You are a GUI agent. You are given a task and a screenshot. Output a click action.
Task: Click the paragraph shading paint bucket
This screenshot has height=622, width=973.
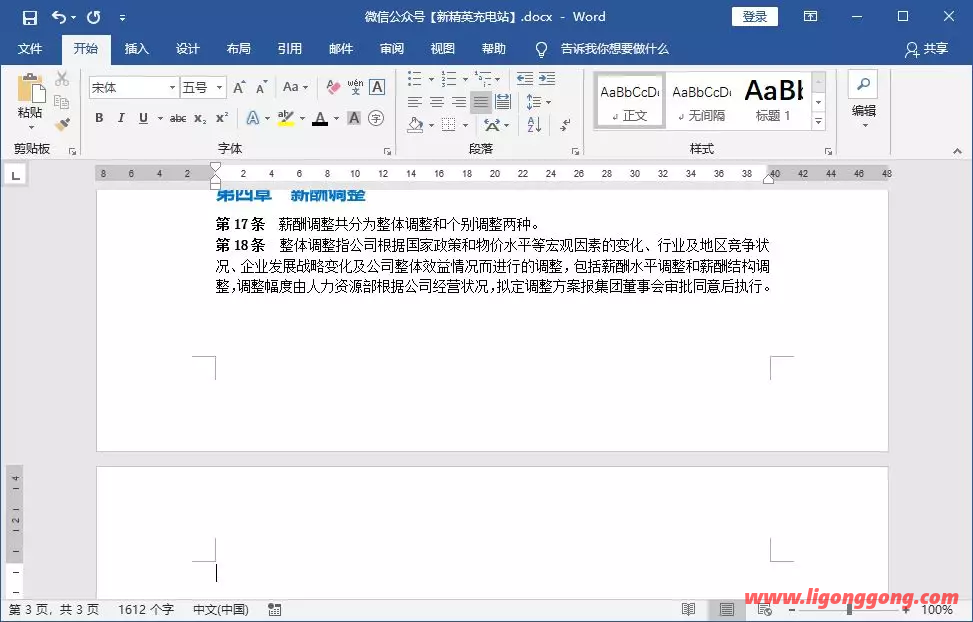point(415,125)
